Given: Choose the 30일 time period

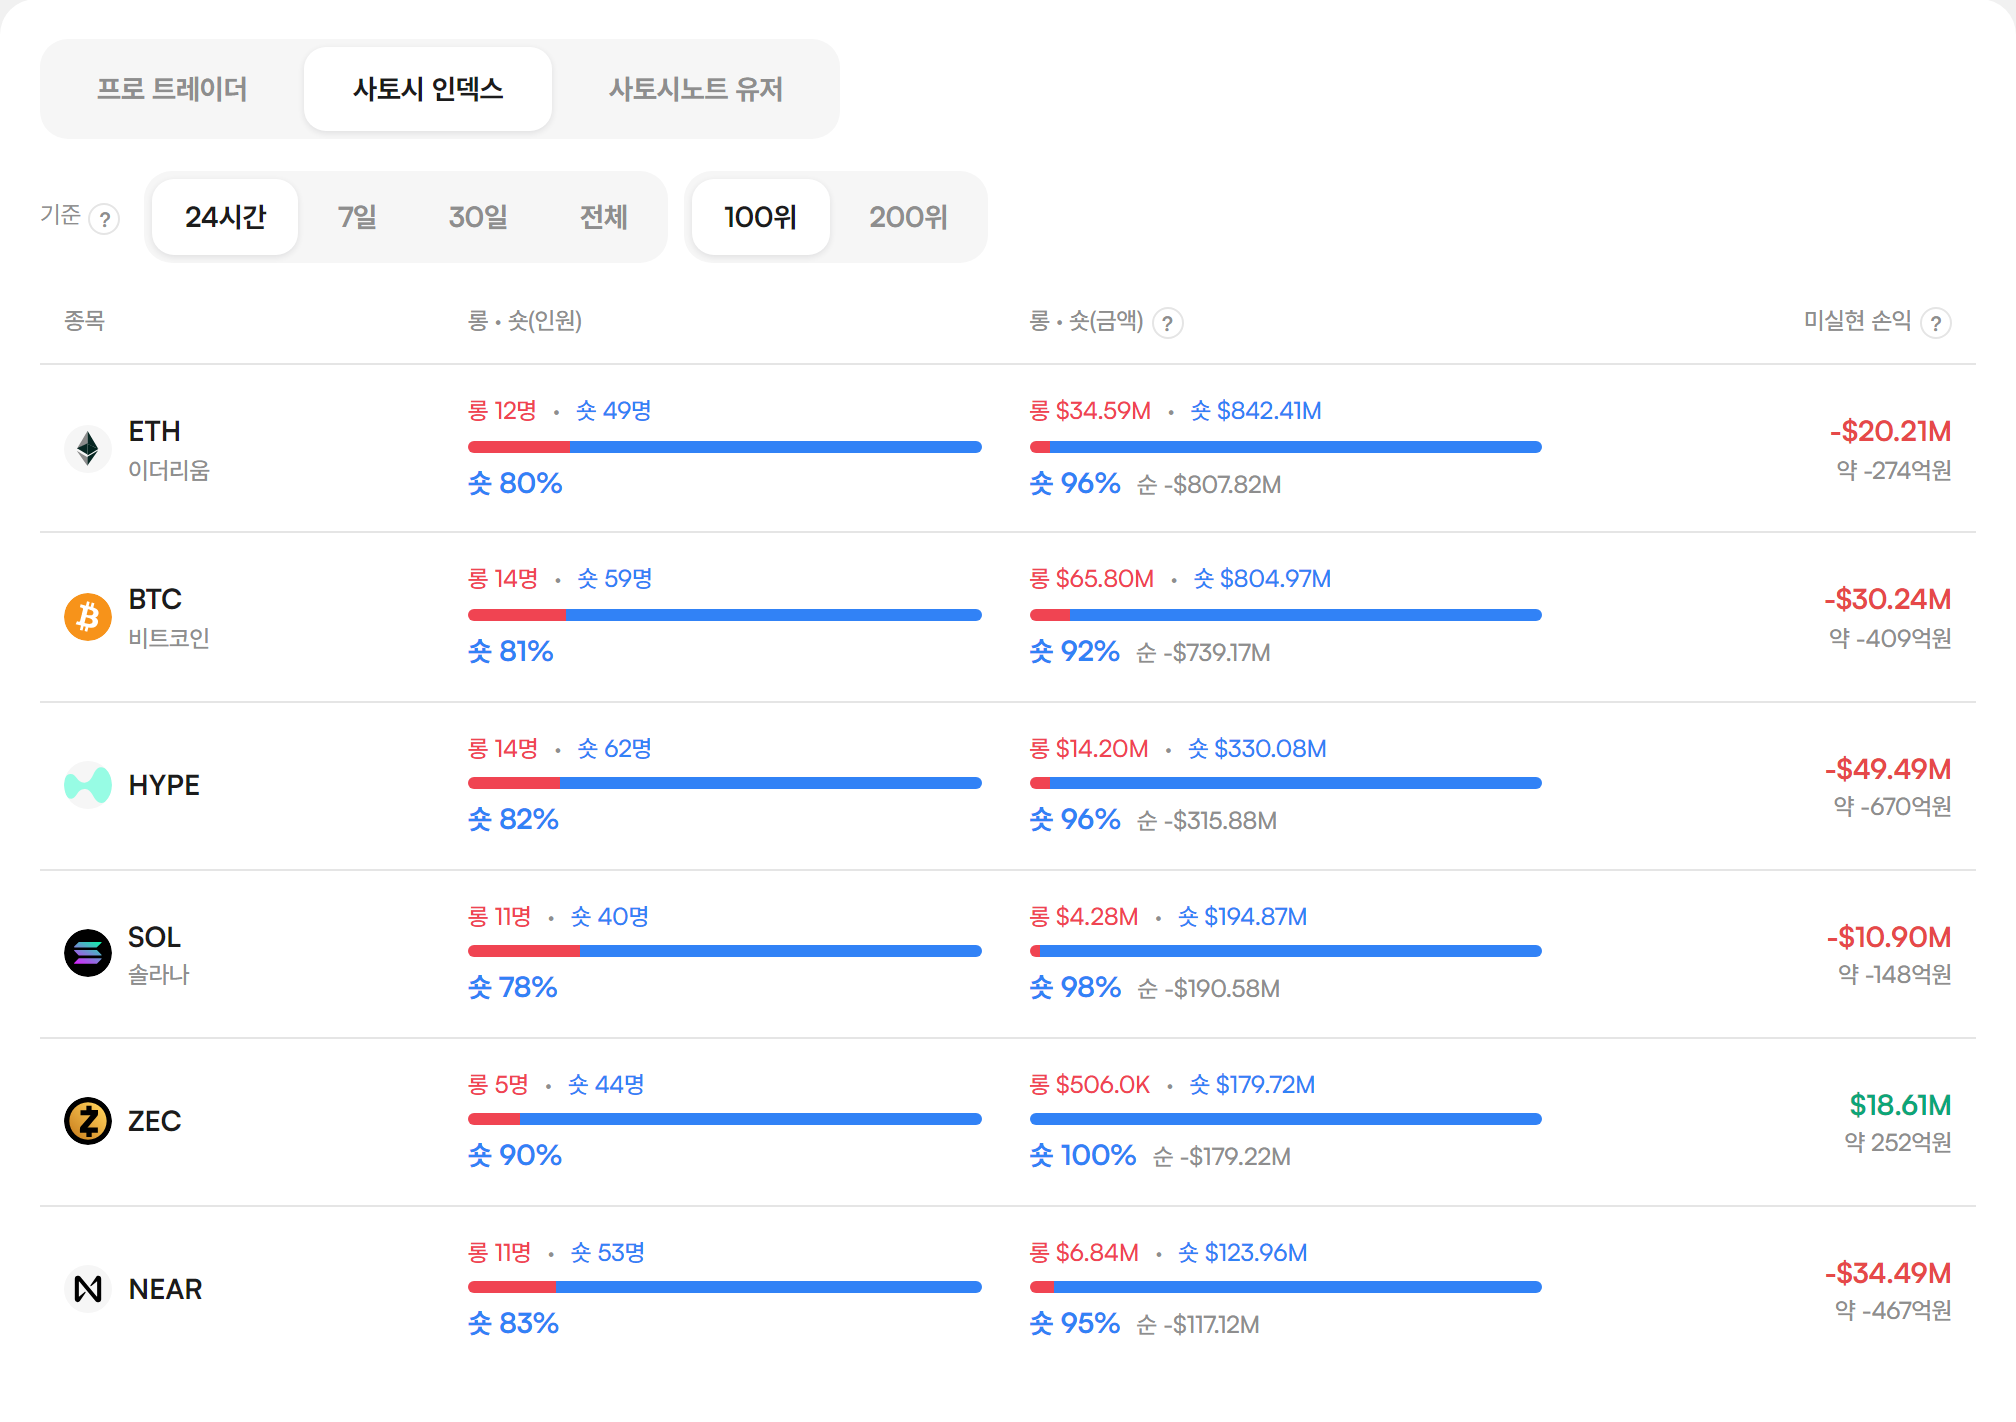Looking at the screenshot, I should point(478,217).
